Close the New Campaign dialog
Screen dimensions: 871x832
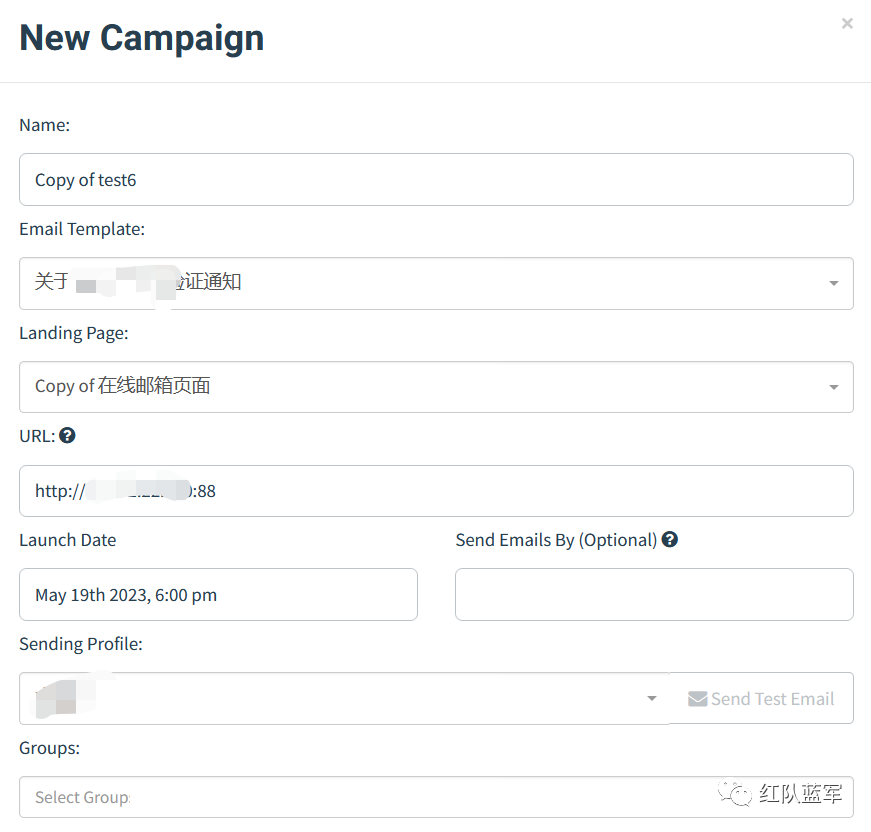pos(847,23)
